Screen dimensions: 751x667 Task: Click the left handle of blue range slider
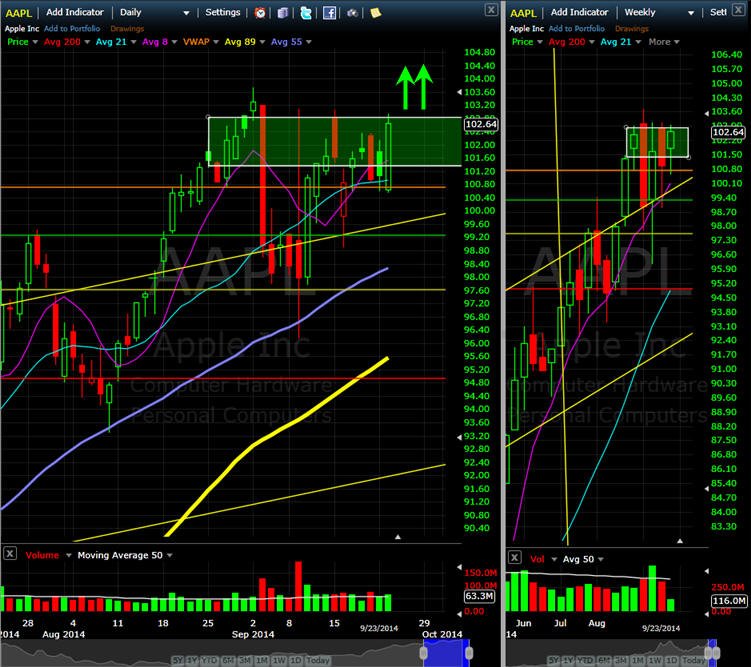(x=423, y=653)
